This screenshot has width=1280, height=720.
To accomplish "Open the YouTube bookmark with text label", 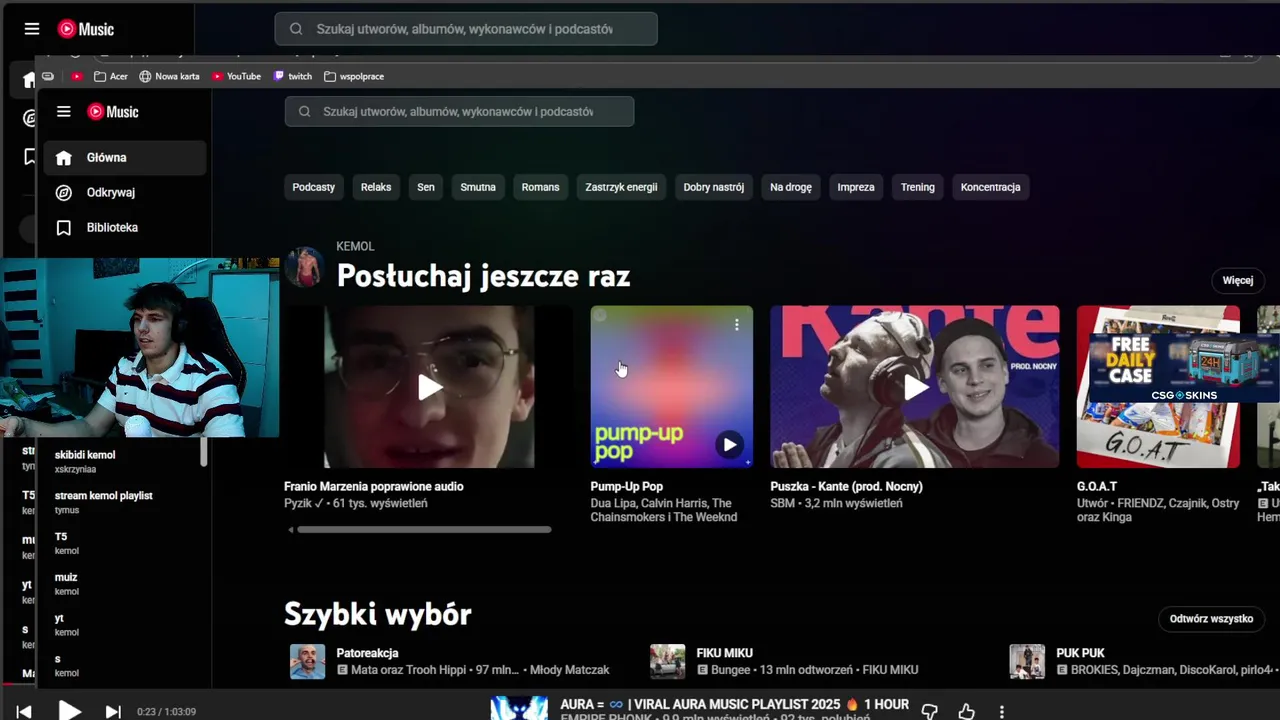I will pos(236,76).
